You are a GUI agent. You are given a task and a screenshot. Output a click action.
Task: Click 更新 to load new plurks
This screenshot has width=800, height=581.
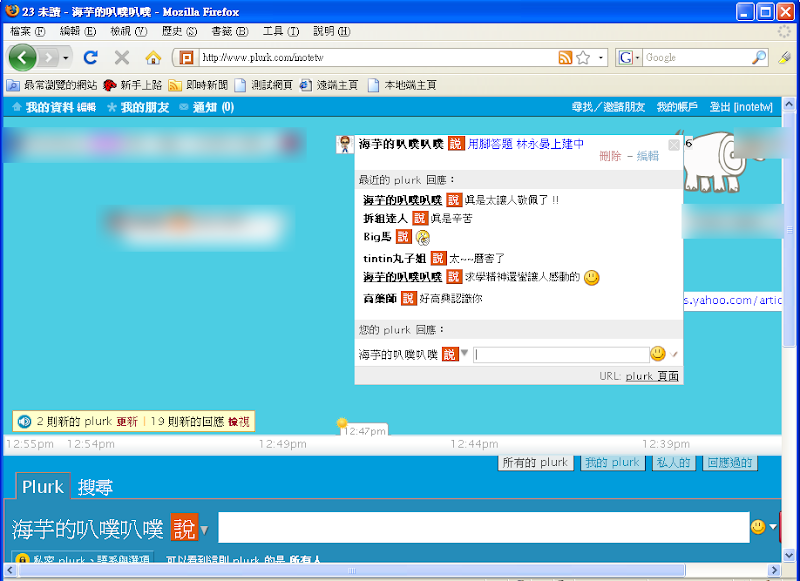[127, 421]
